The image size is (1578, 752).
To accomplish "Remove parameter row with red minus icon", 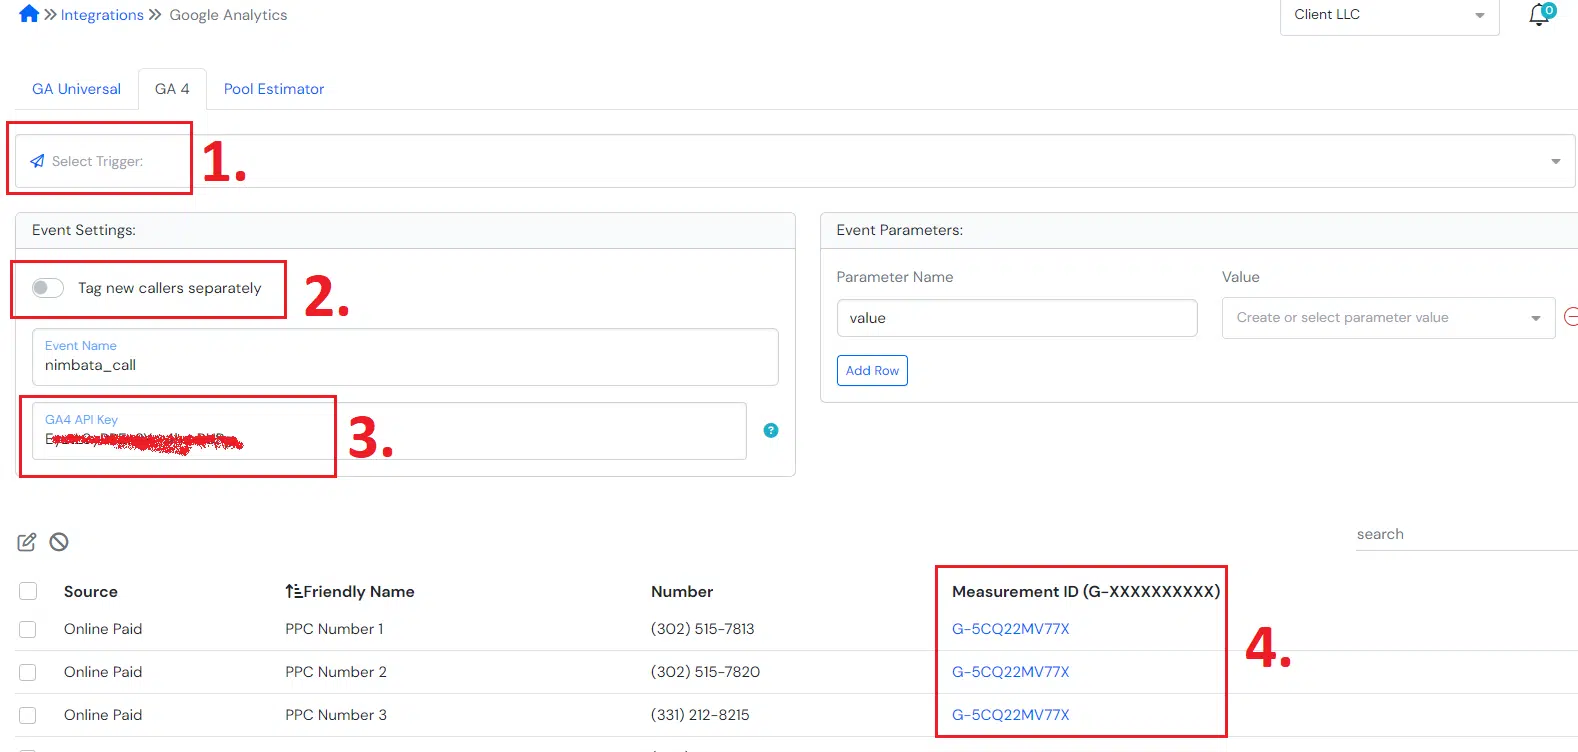I will pos(1571,317).
